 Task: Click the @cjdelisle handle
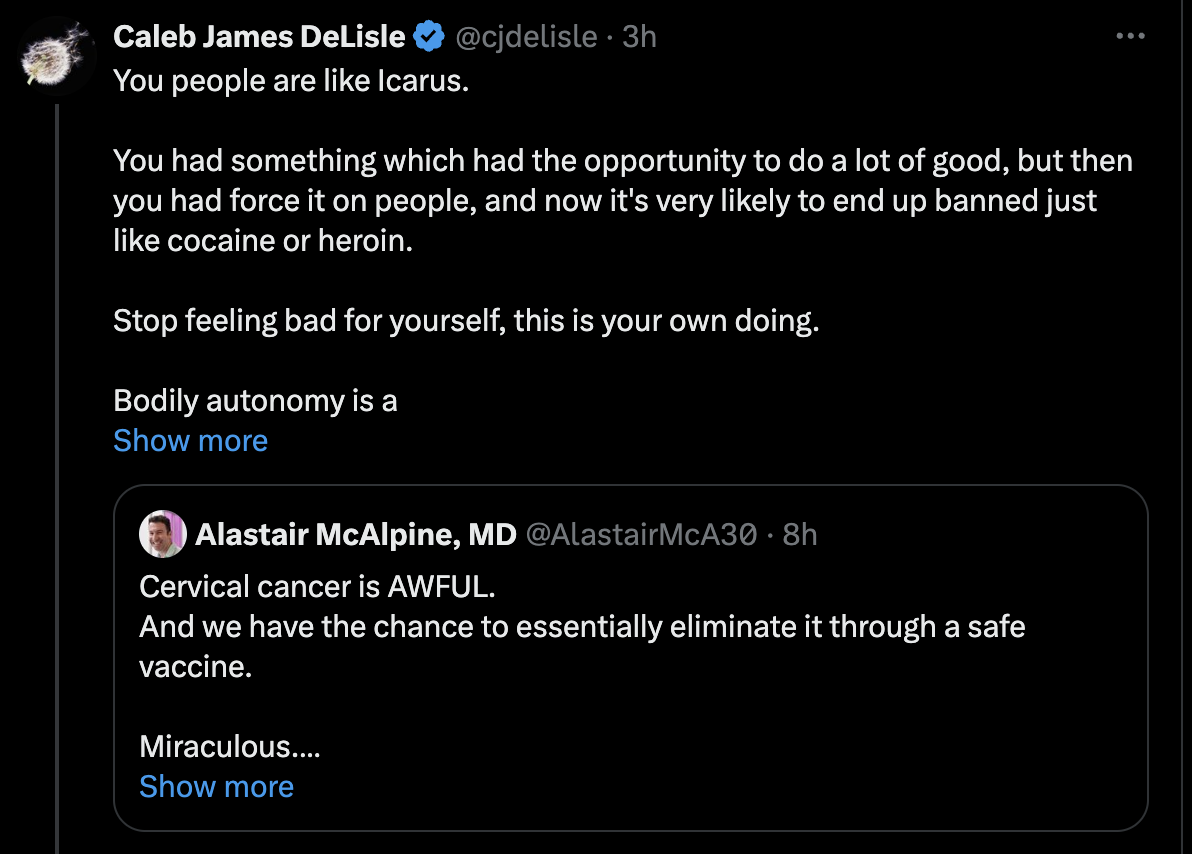(x=527, y=37)
